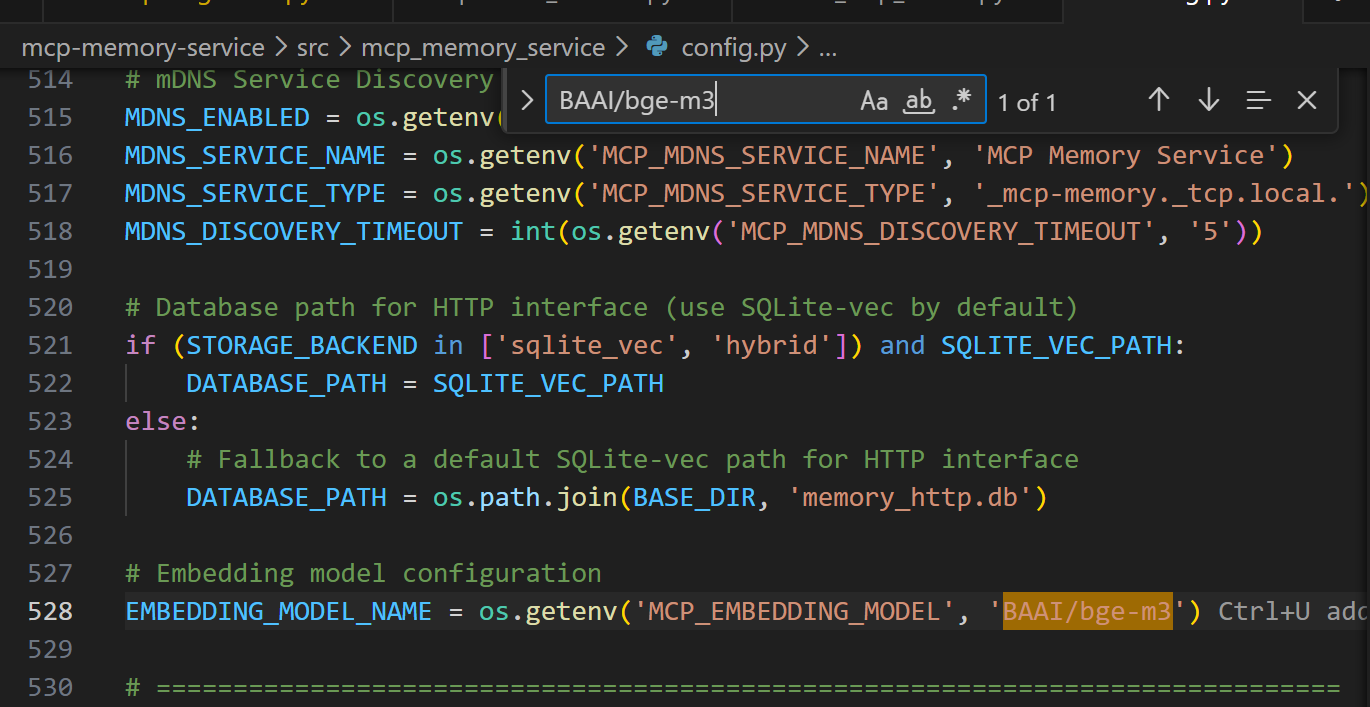1370x707 pixels.
Task: Click '# Embedding model configuration' comment
Action: (363, 573)
